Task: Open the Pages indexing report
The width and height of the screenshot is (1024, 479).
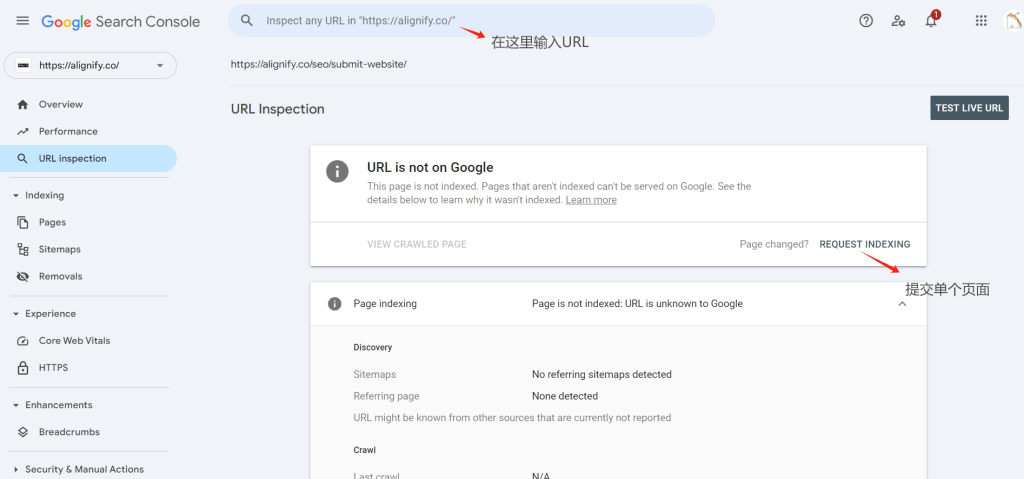Action: 52,223
